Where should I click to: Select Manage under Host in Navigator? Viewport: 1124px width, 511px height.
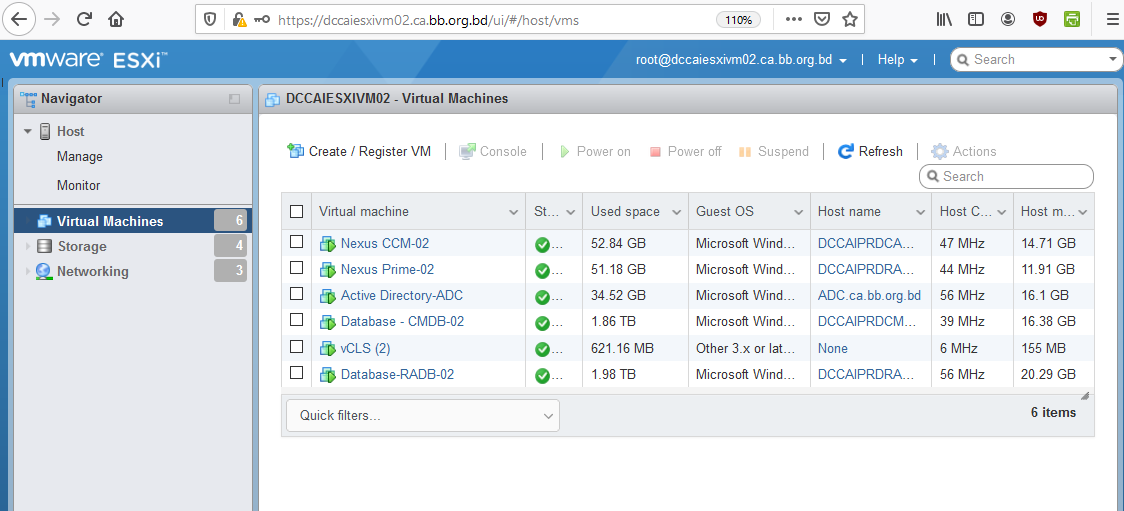coord(80,157)
